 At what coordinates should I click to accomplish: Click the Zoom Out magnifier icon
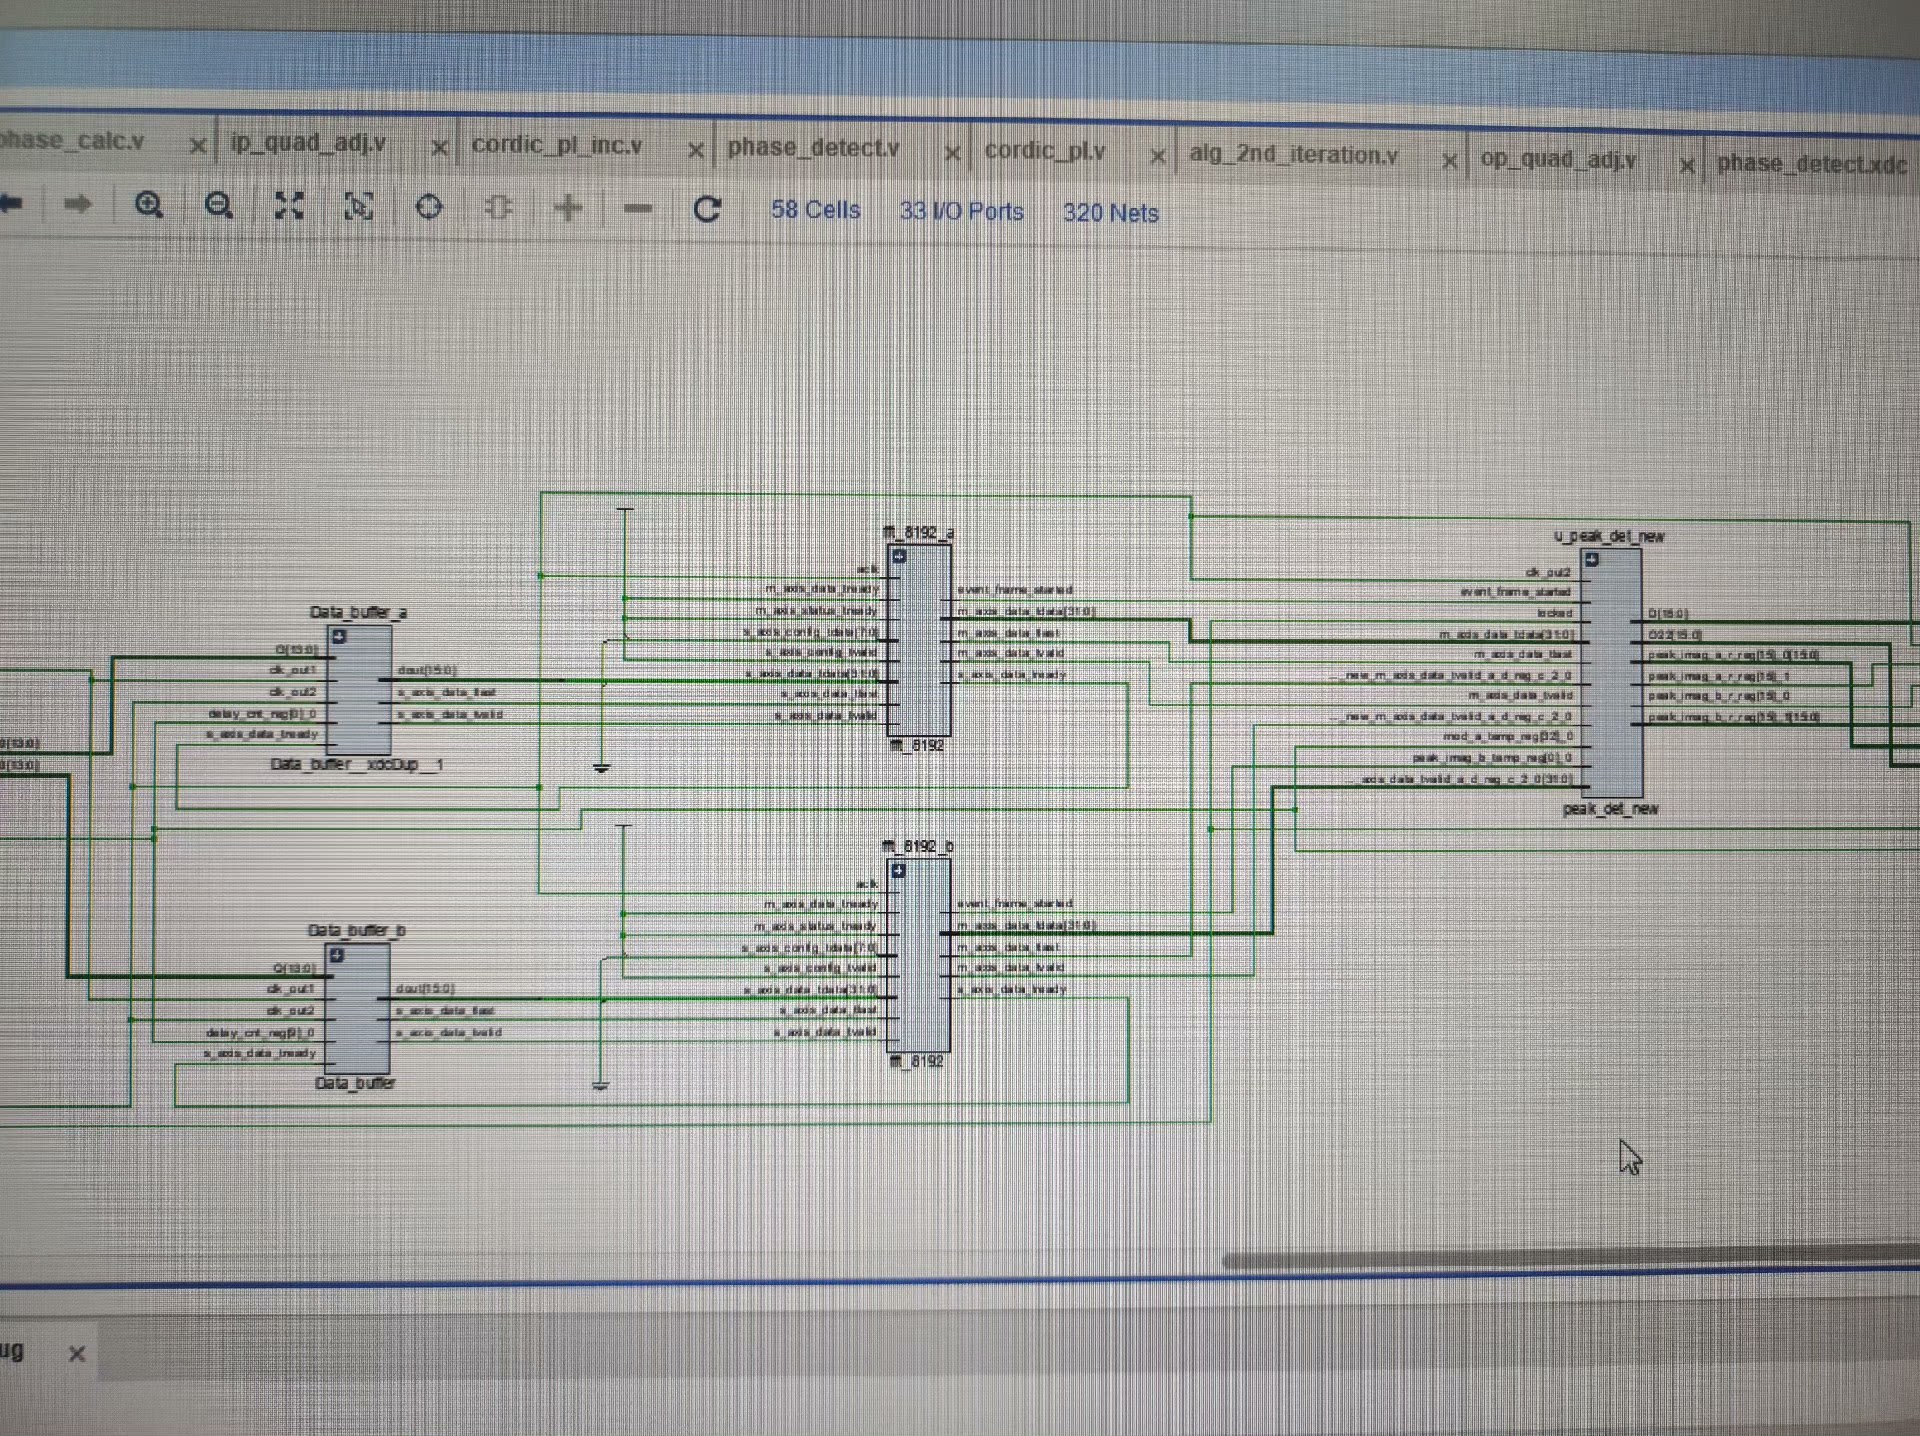click(x=219, y=206)
